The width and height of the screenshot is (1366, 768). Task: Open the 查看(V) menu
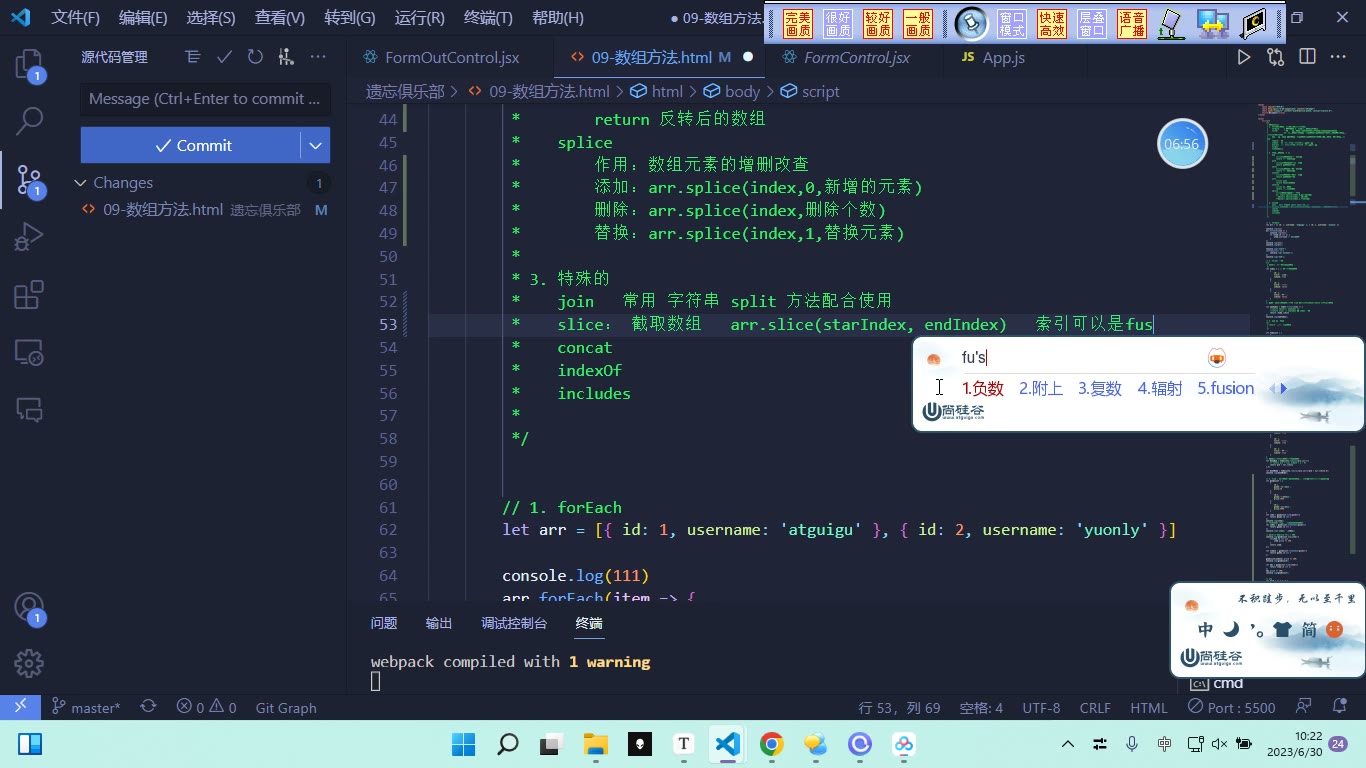[279, 18]
